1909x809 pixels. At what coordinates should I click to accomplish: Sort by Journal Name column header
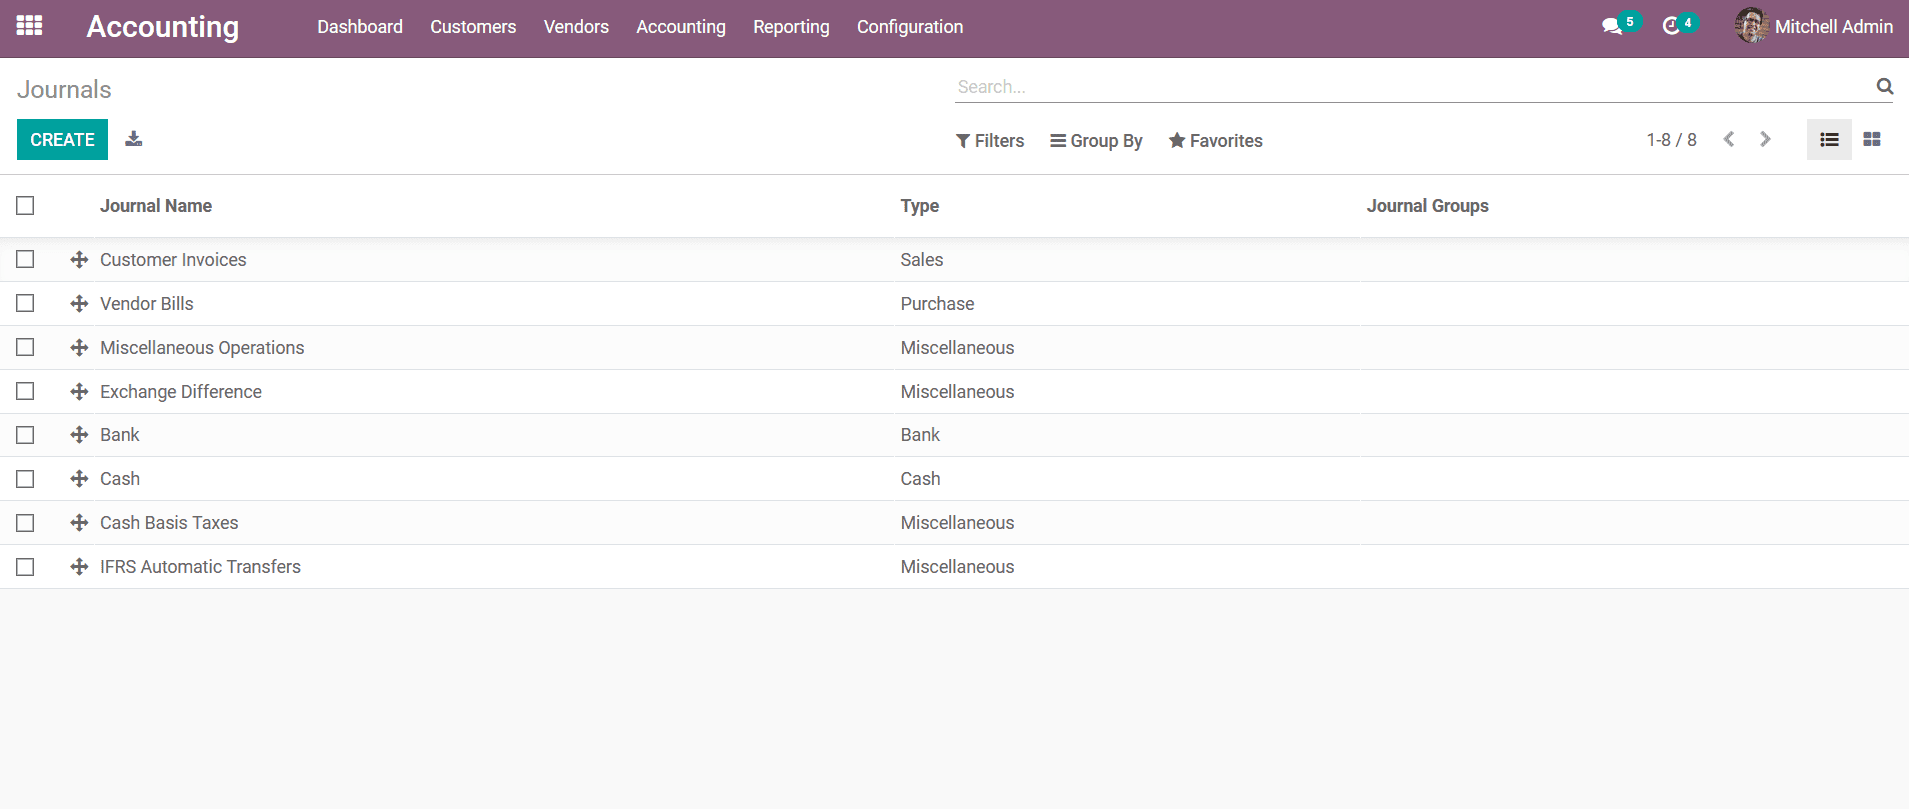pyautogui.click(x=156, y=206)
